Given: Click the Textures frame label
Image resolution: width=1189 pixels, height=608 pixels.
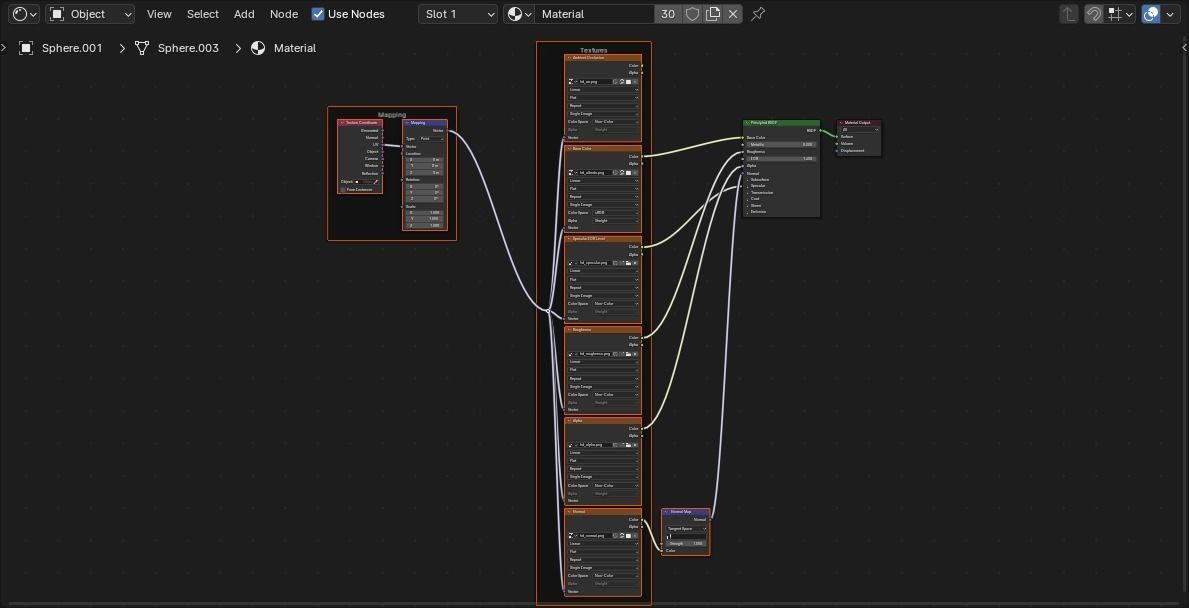Looking at the screenshot, I should [594, 50].
